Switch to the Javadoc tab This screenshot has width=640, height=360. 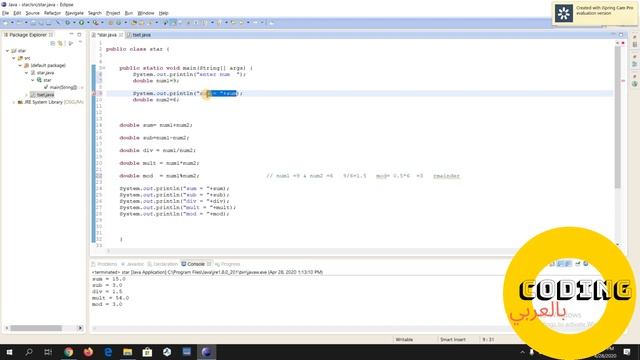(133, 264)
